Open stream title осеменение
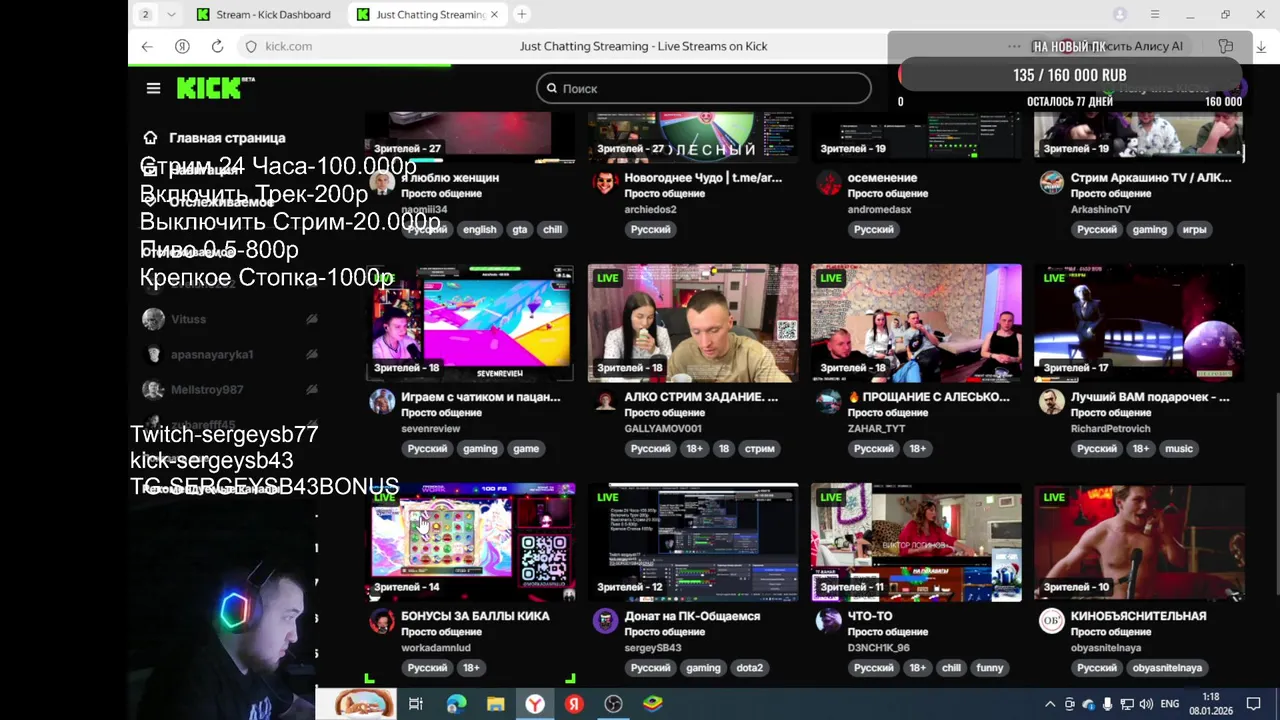This screenshot has height=720, width=1280. pyautogui.click(x=882, y=177)
